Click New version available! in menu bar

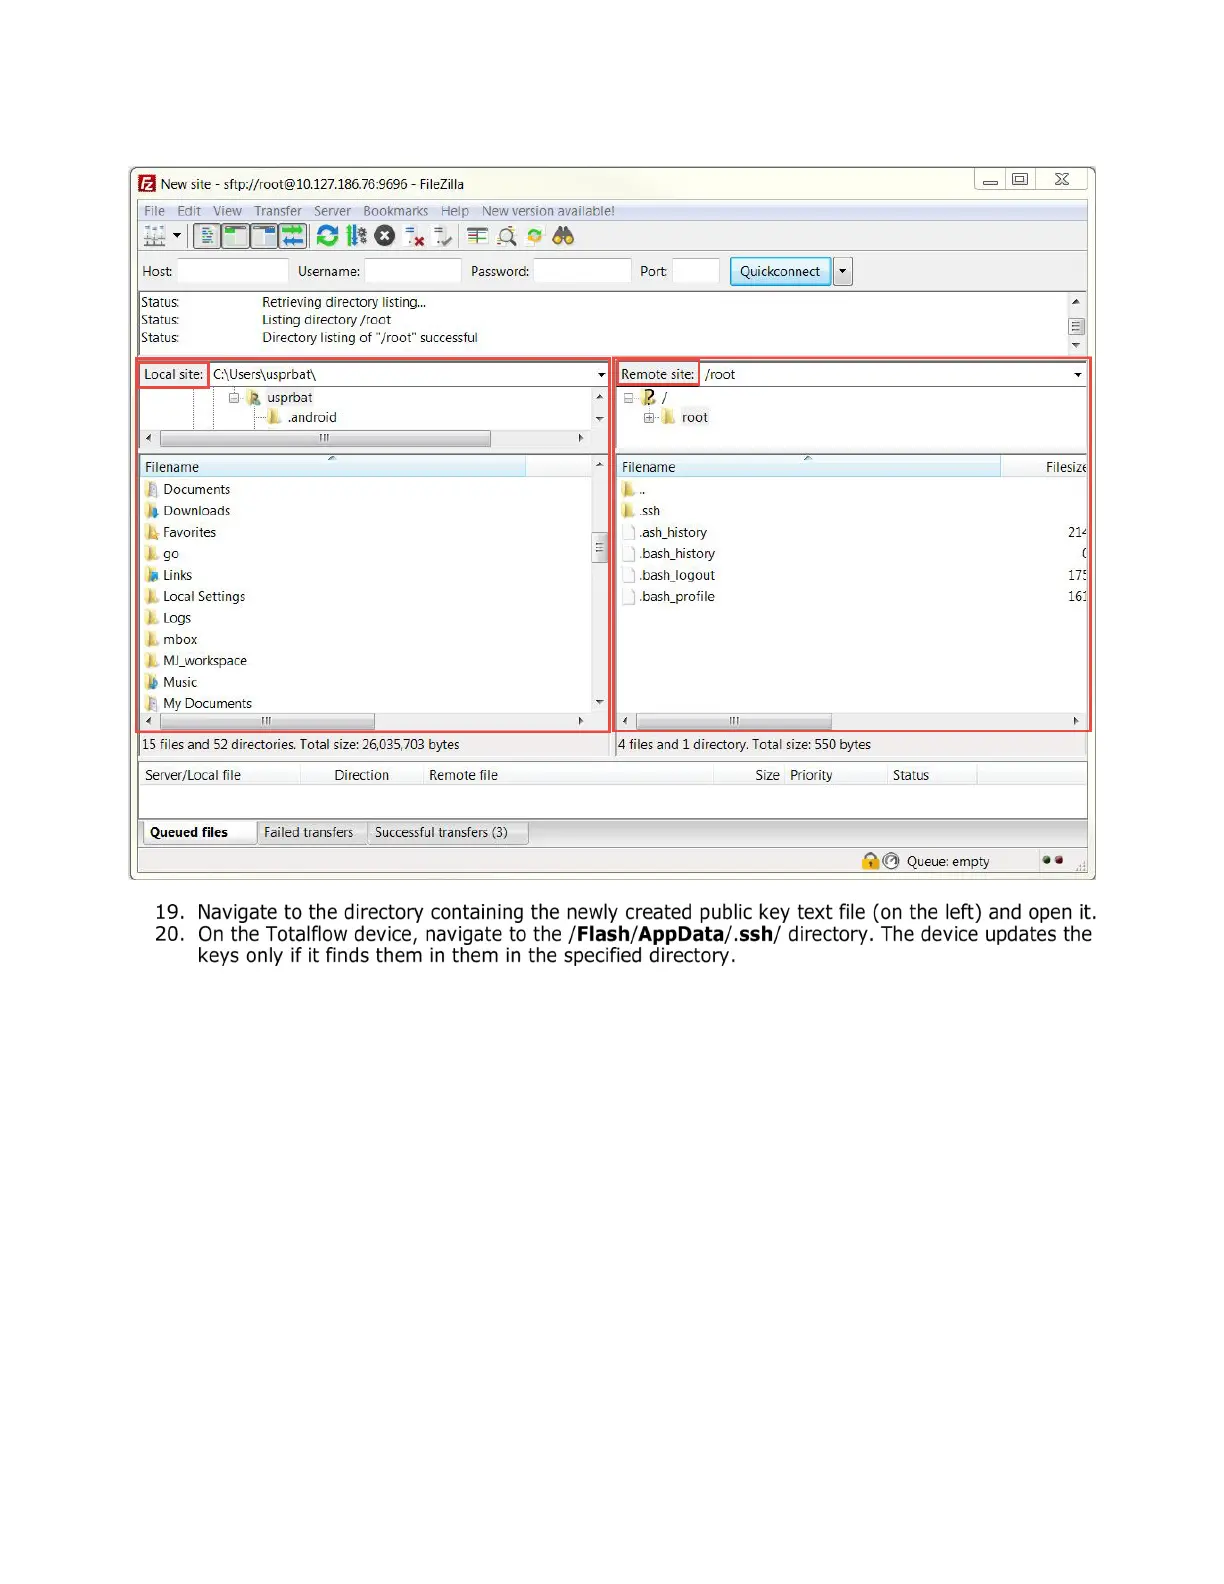pos(548,211)
